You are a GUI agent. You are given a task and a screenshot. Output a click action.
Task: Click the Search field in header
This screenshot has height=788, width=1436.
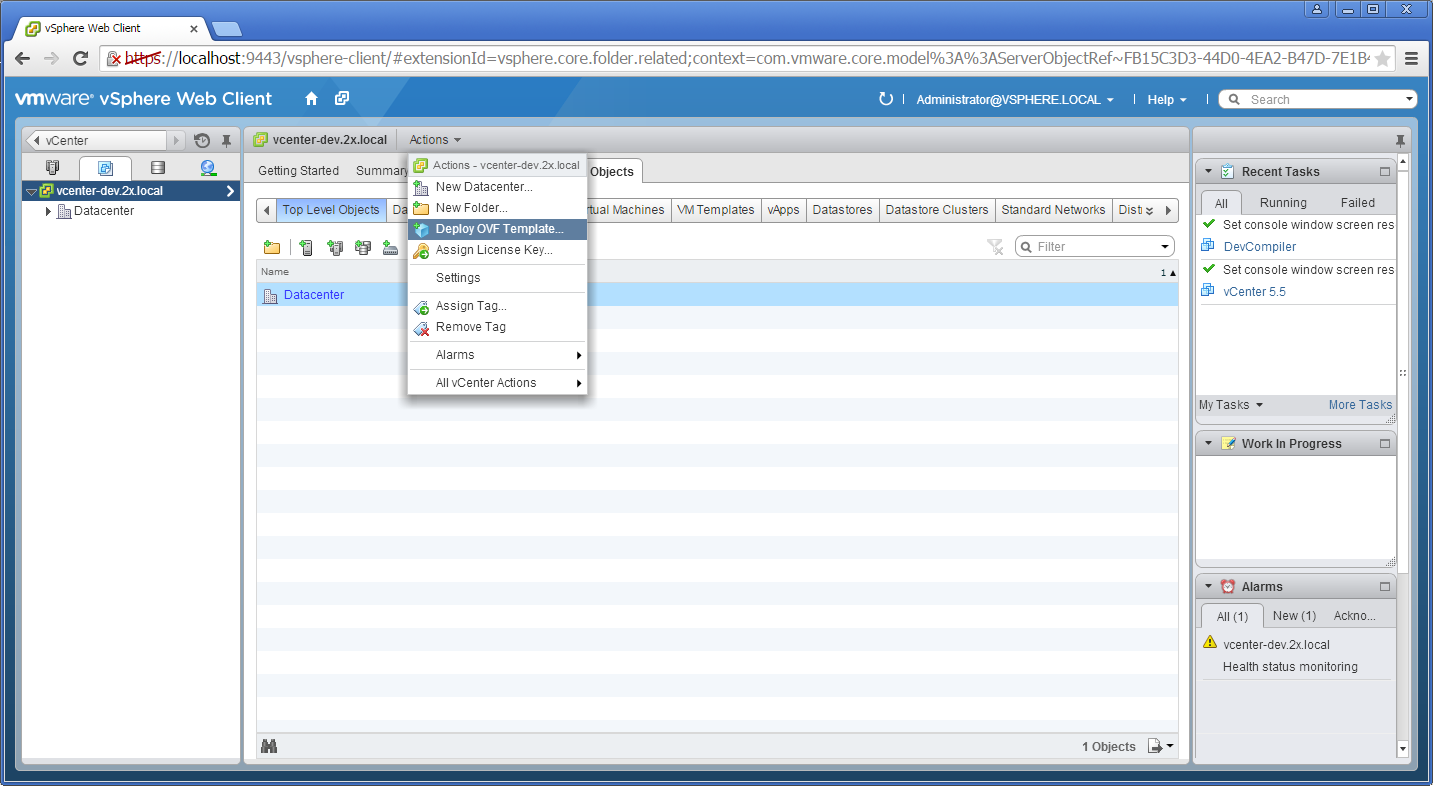(1318, 99)
